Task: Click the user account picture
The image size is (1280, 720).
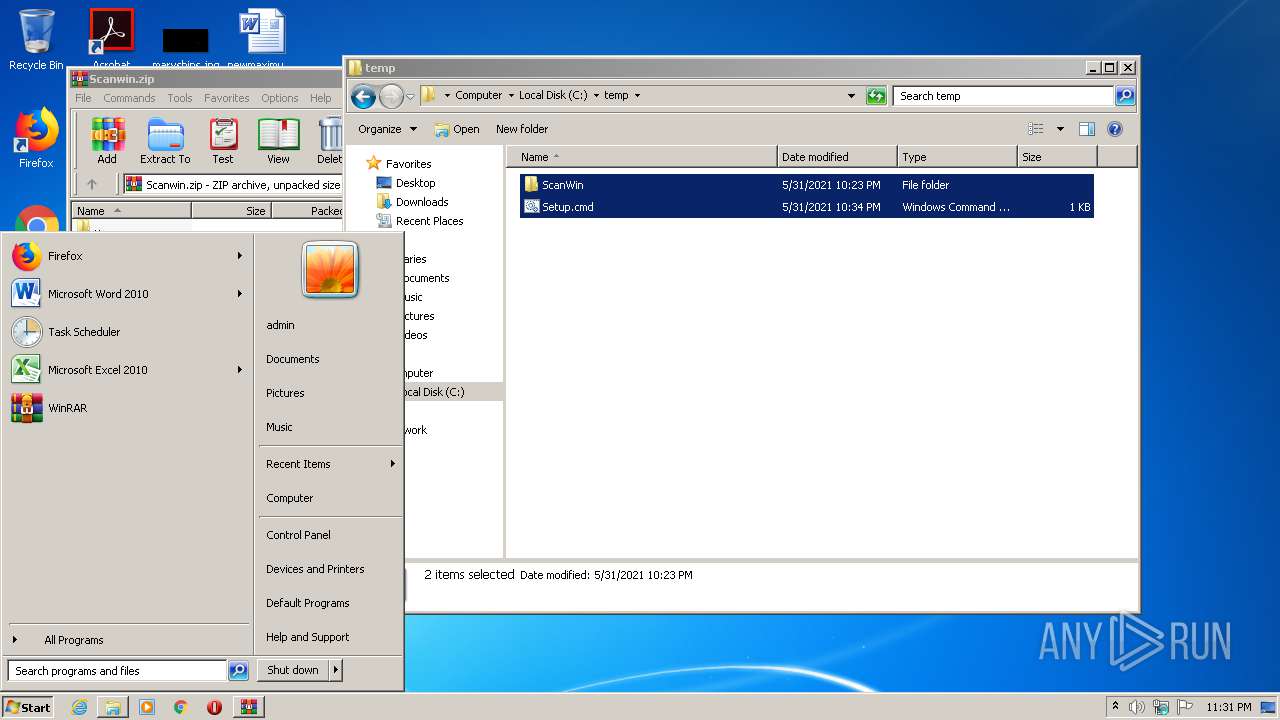Action: point(330,270)
